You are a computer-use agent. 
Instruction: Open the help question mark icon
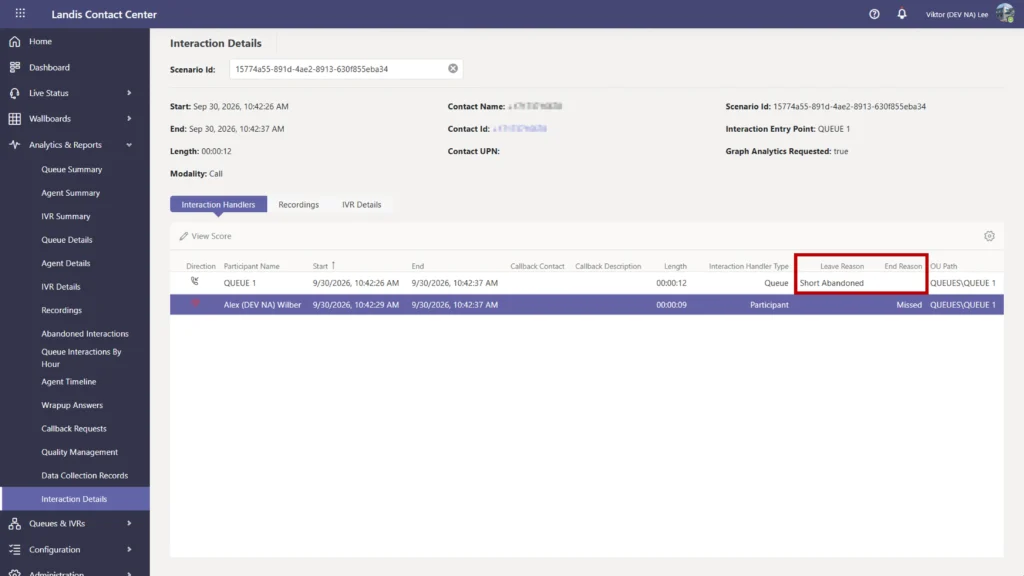click(x=874, y=14)
